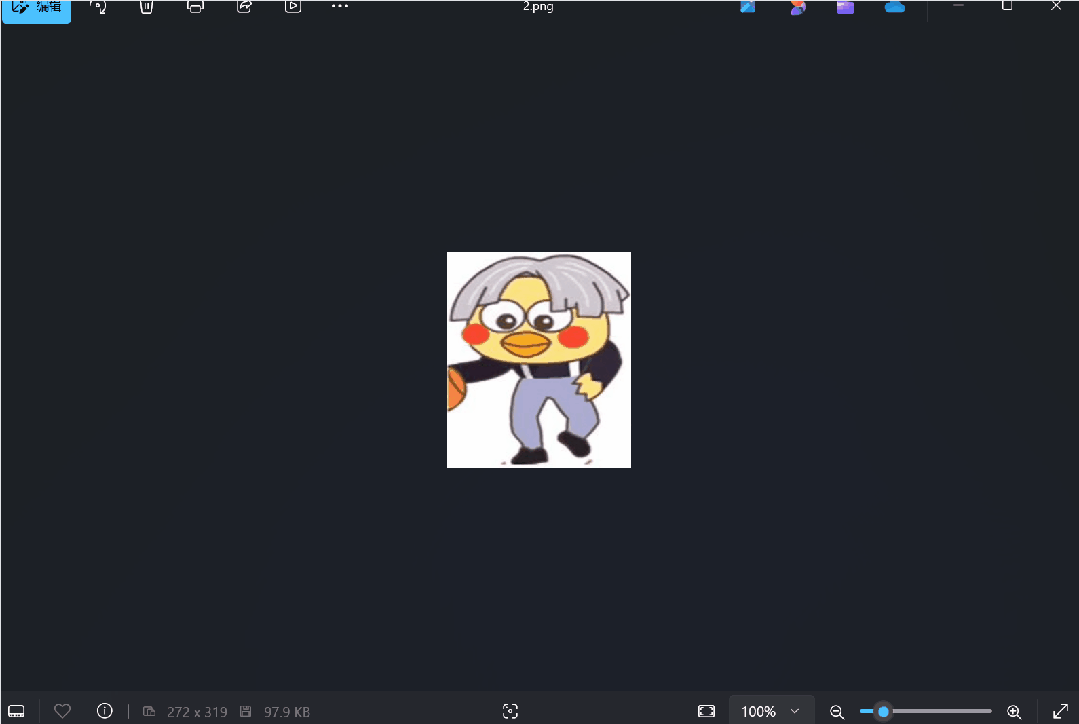
Task: Open the three-dots more options menu
Action: click(340, 6)
